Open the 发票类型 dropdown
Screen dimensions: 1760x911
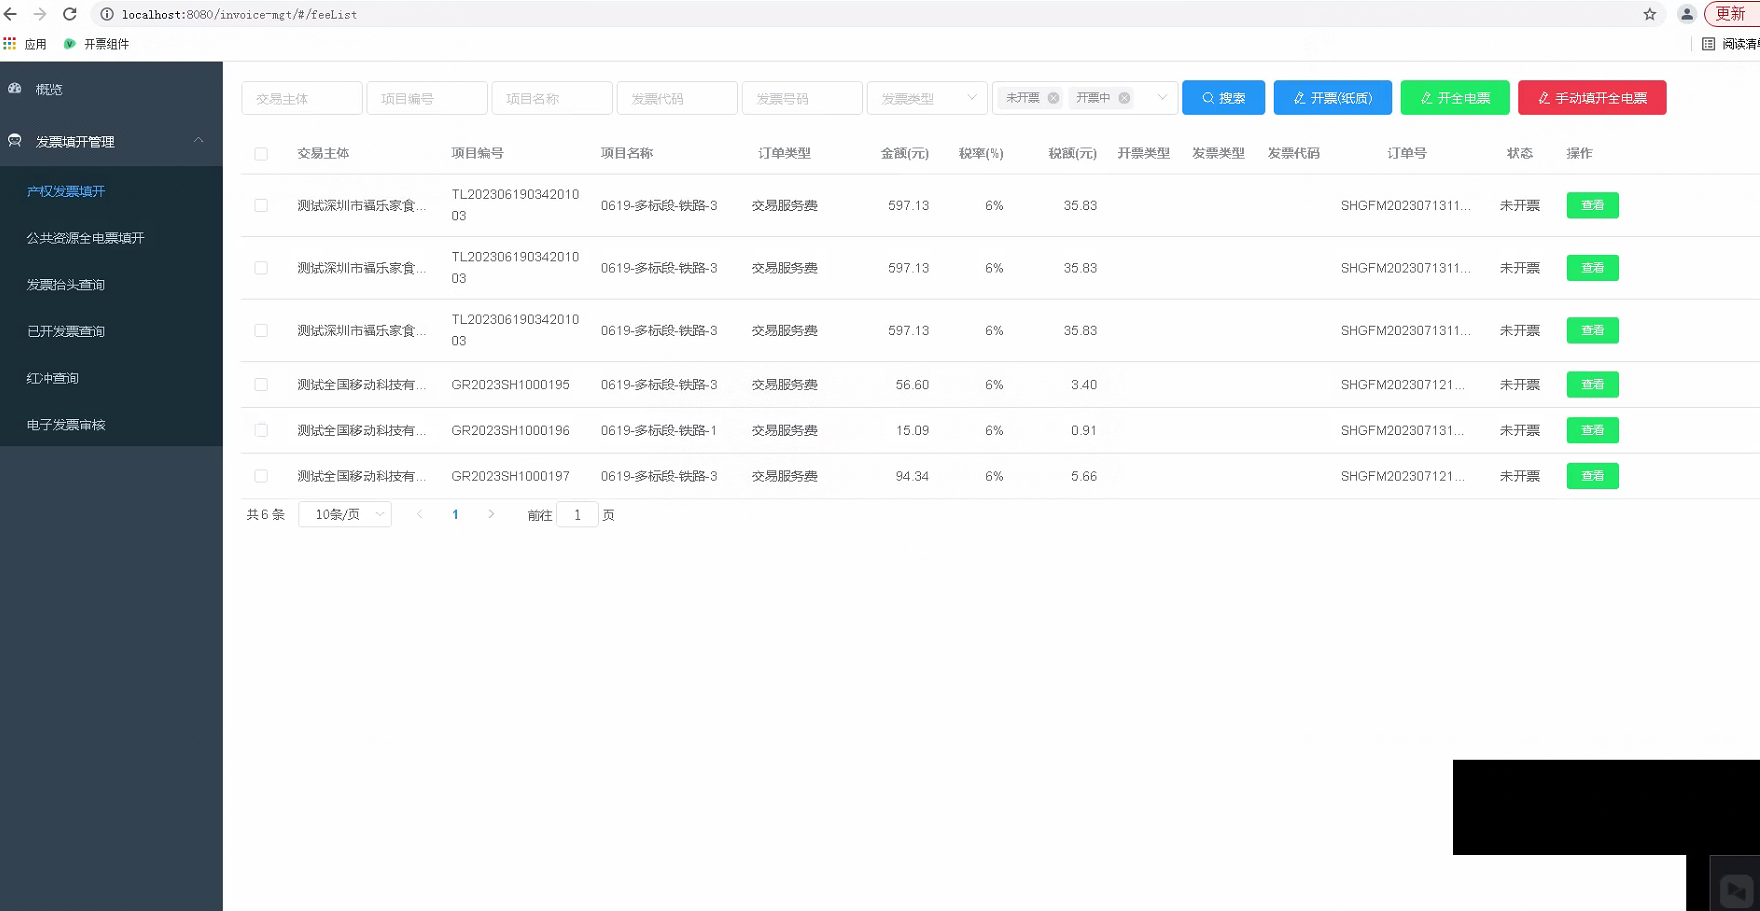[927, 98]
